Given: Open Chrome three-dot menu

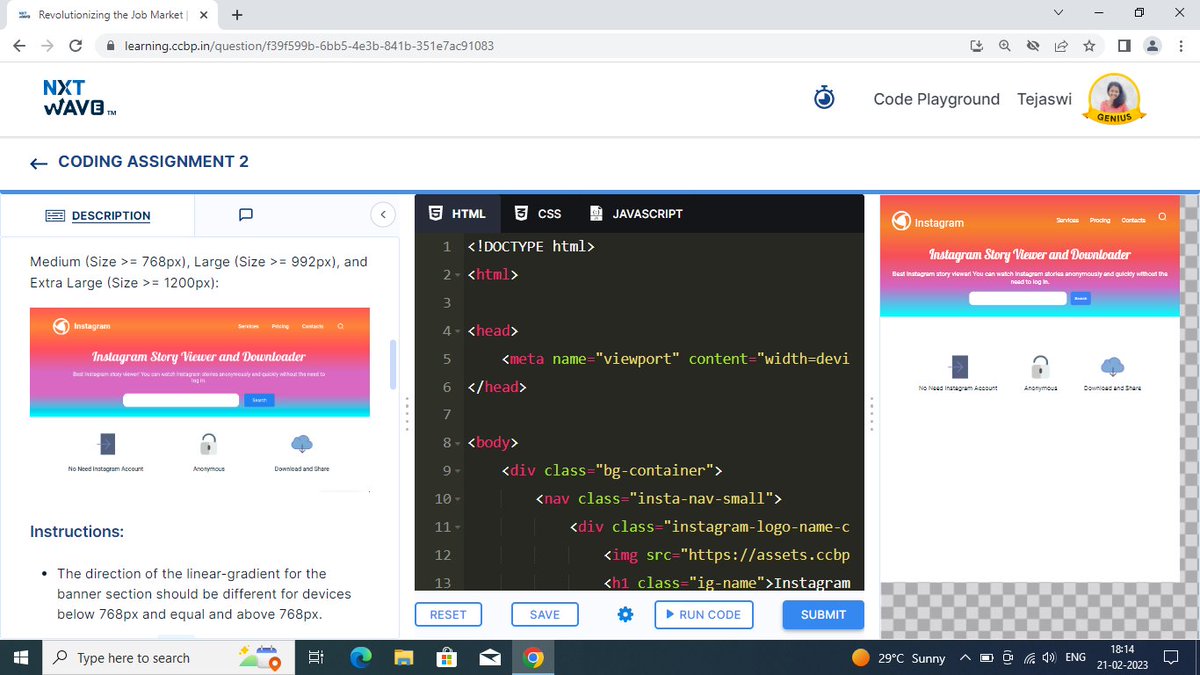Looking at the screenshot, I should pyautogui.click(x=1181, y=46).
